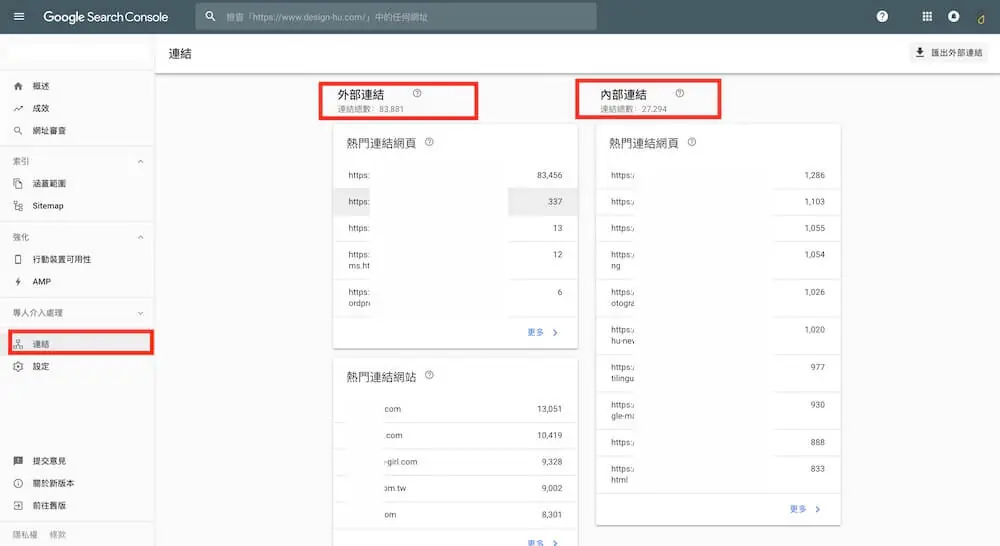Open the Google apps grid

pos(927,17)
